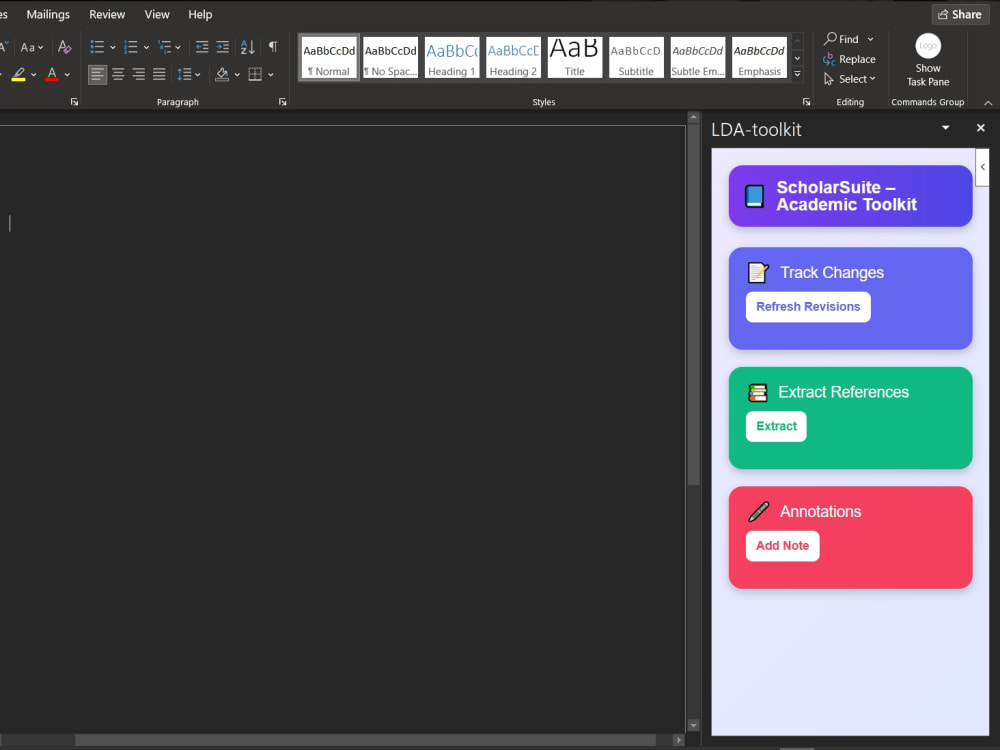The image size is (1000, 750).
Task: Collapse task pane side arrow
Action: tap(982, 167)
